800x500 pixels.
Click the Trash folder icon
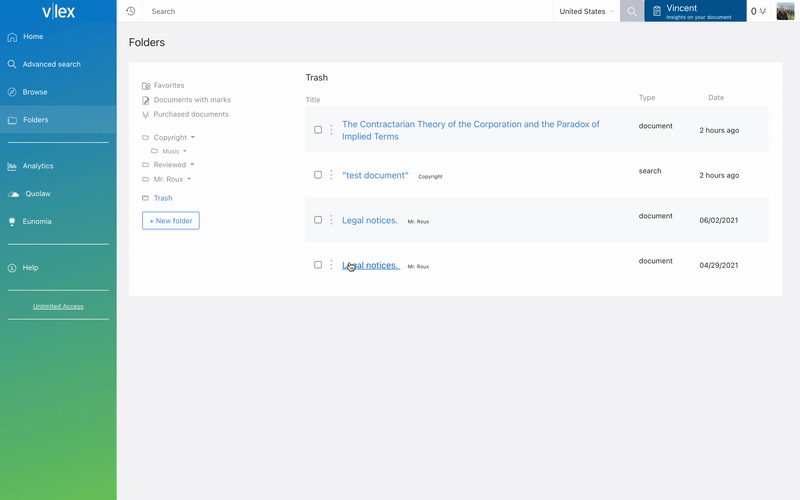pyautogui.click(x=145, y=198)
